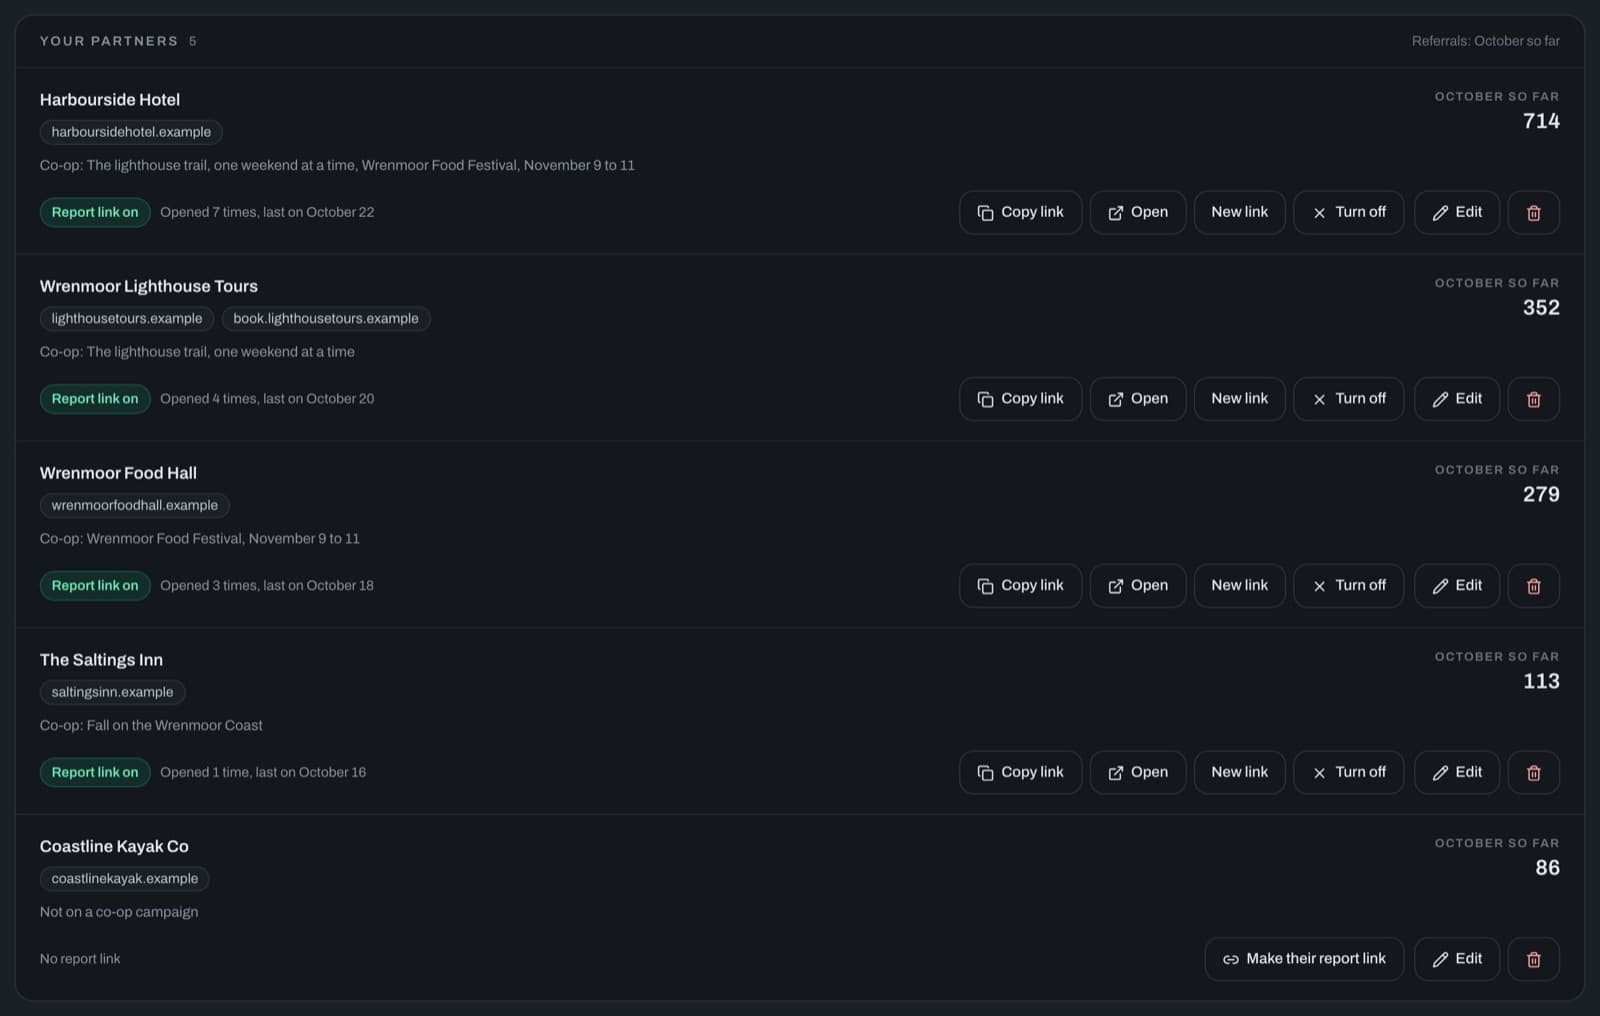Open Wrenmoor Food Hall report

pos(1138,586)
